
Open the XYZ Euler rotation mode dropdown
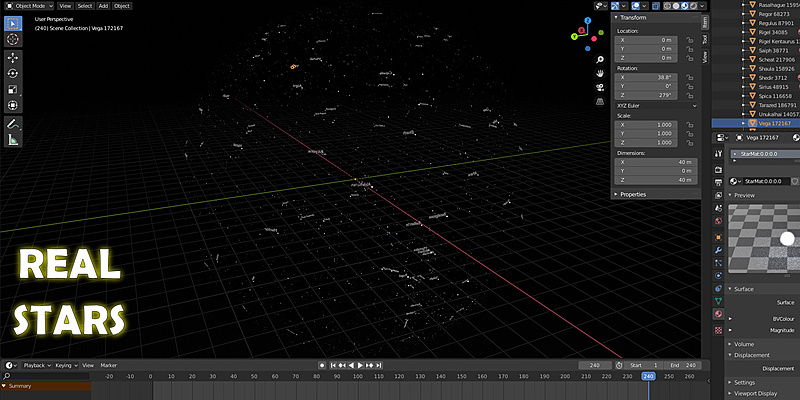click(x=656, y=105)
